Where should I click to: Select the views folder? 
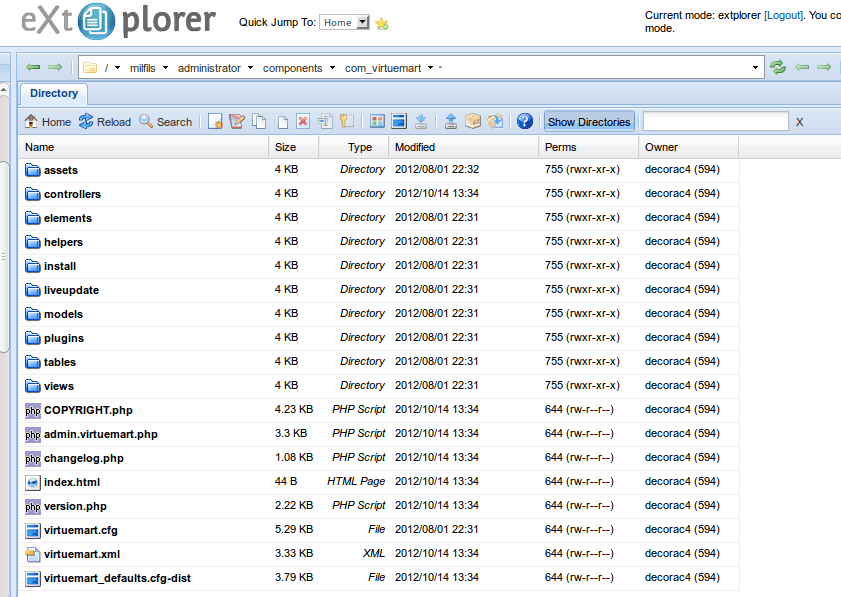(x=379, y=386)
